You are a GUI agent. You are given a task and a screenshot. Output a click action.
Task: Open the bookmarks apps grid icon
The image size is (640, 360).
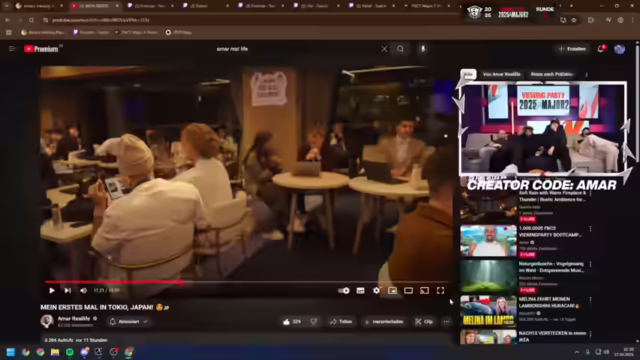(x=9, y=32)
